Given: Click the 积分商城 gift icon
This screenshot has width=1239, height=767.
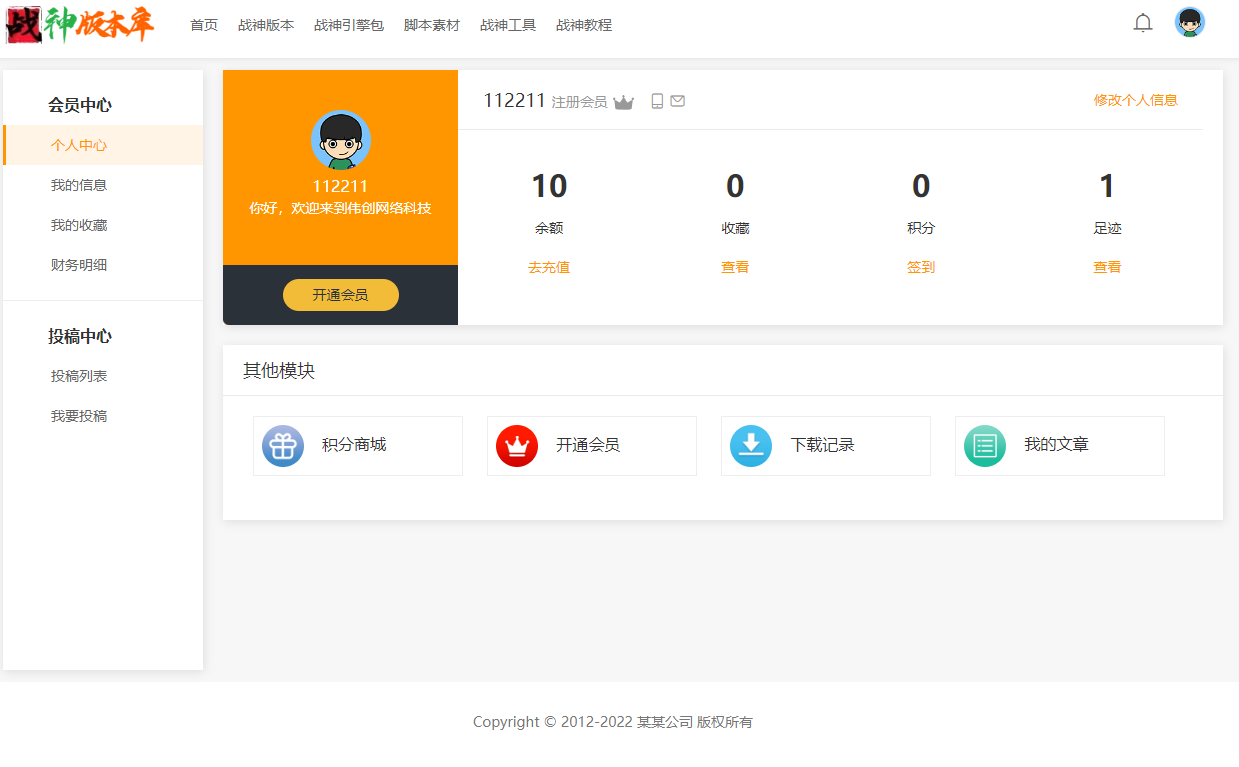Looking at the screenshot, I should coord(283,446).
